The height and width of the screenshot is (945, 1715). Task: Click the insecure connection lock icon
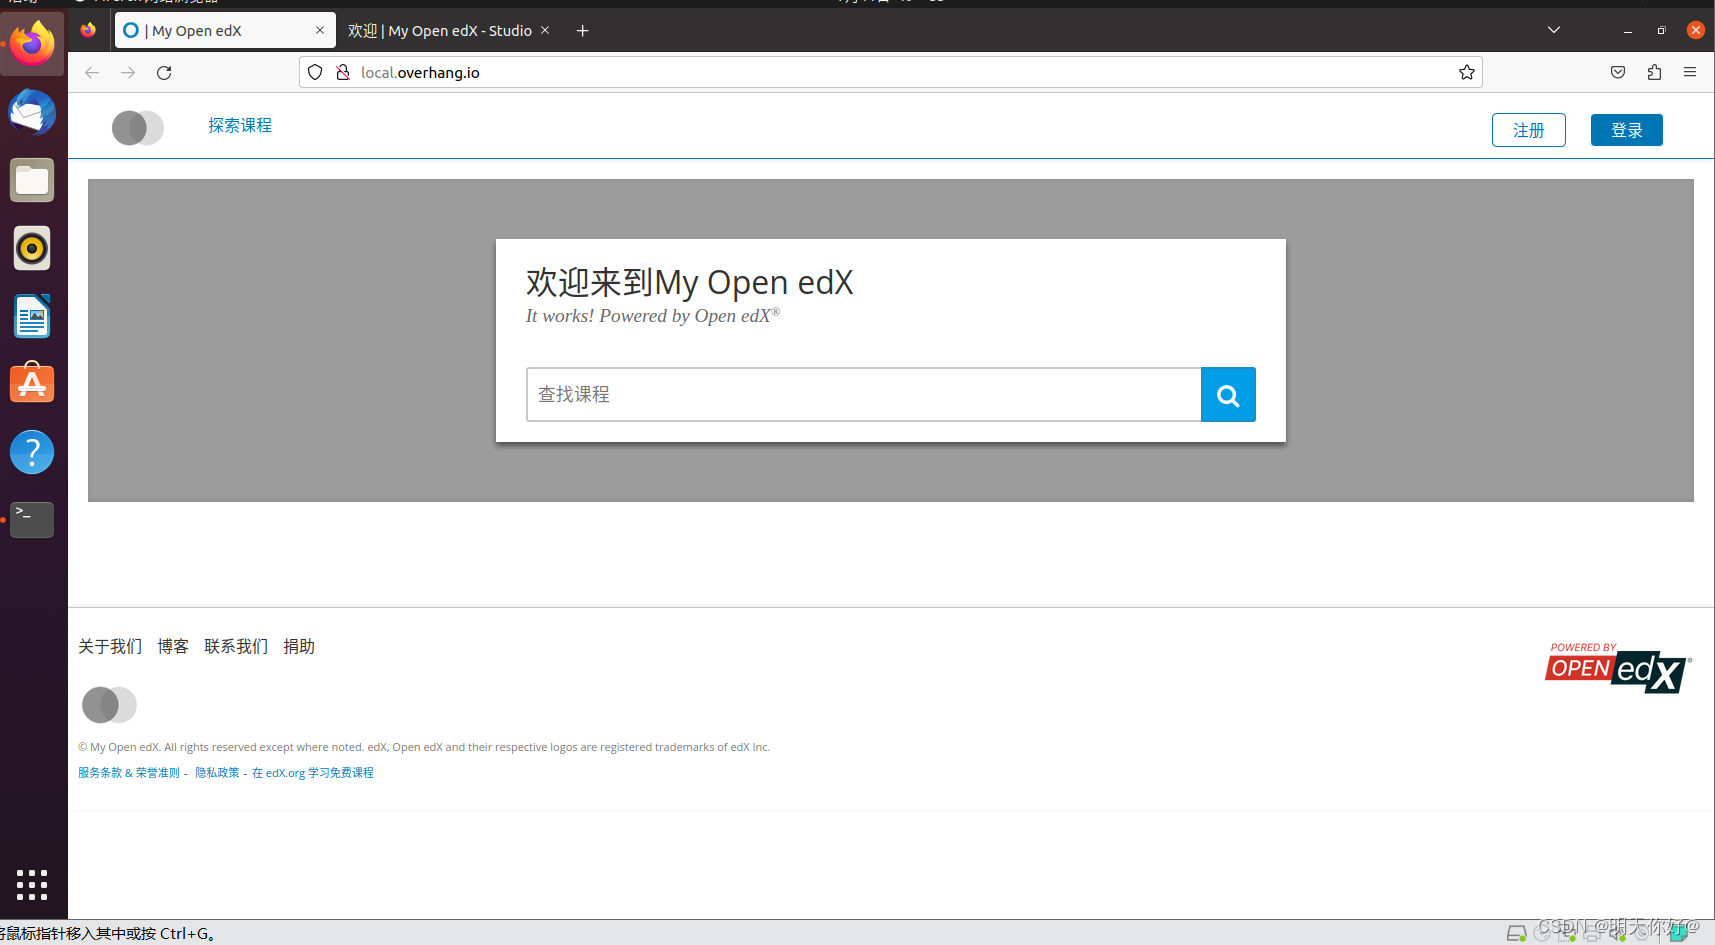pyautogui.click(x=343, y=72)
